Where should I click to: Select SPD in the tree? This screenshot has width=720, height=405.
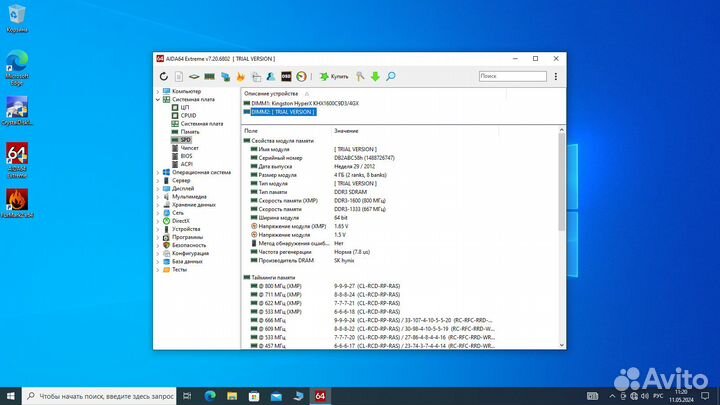click(x=185, y=140)
